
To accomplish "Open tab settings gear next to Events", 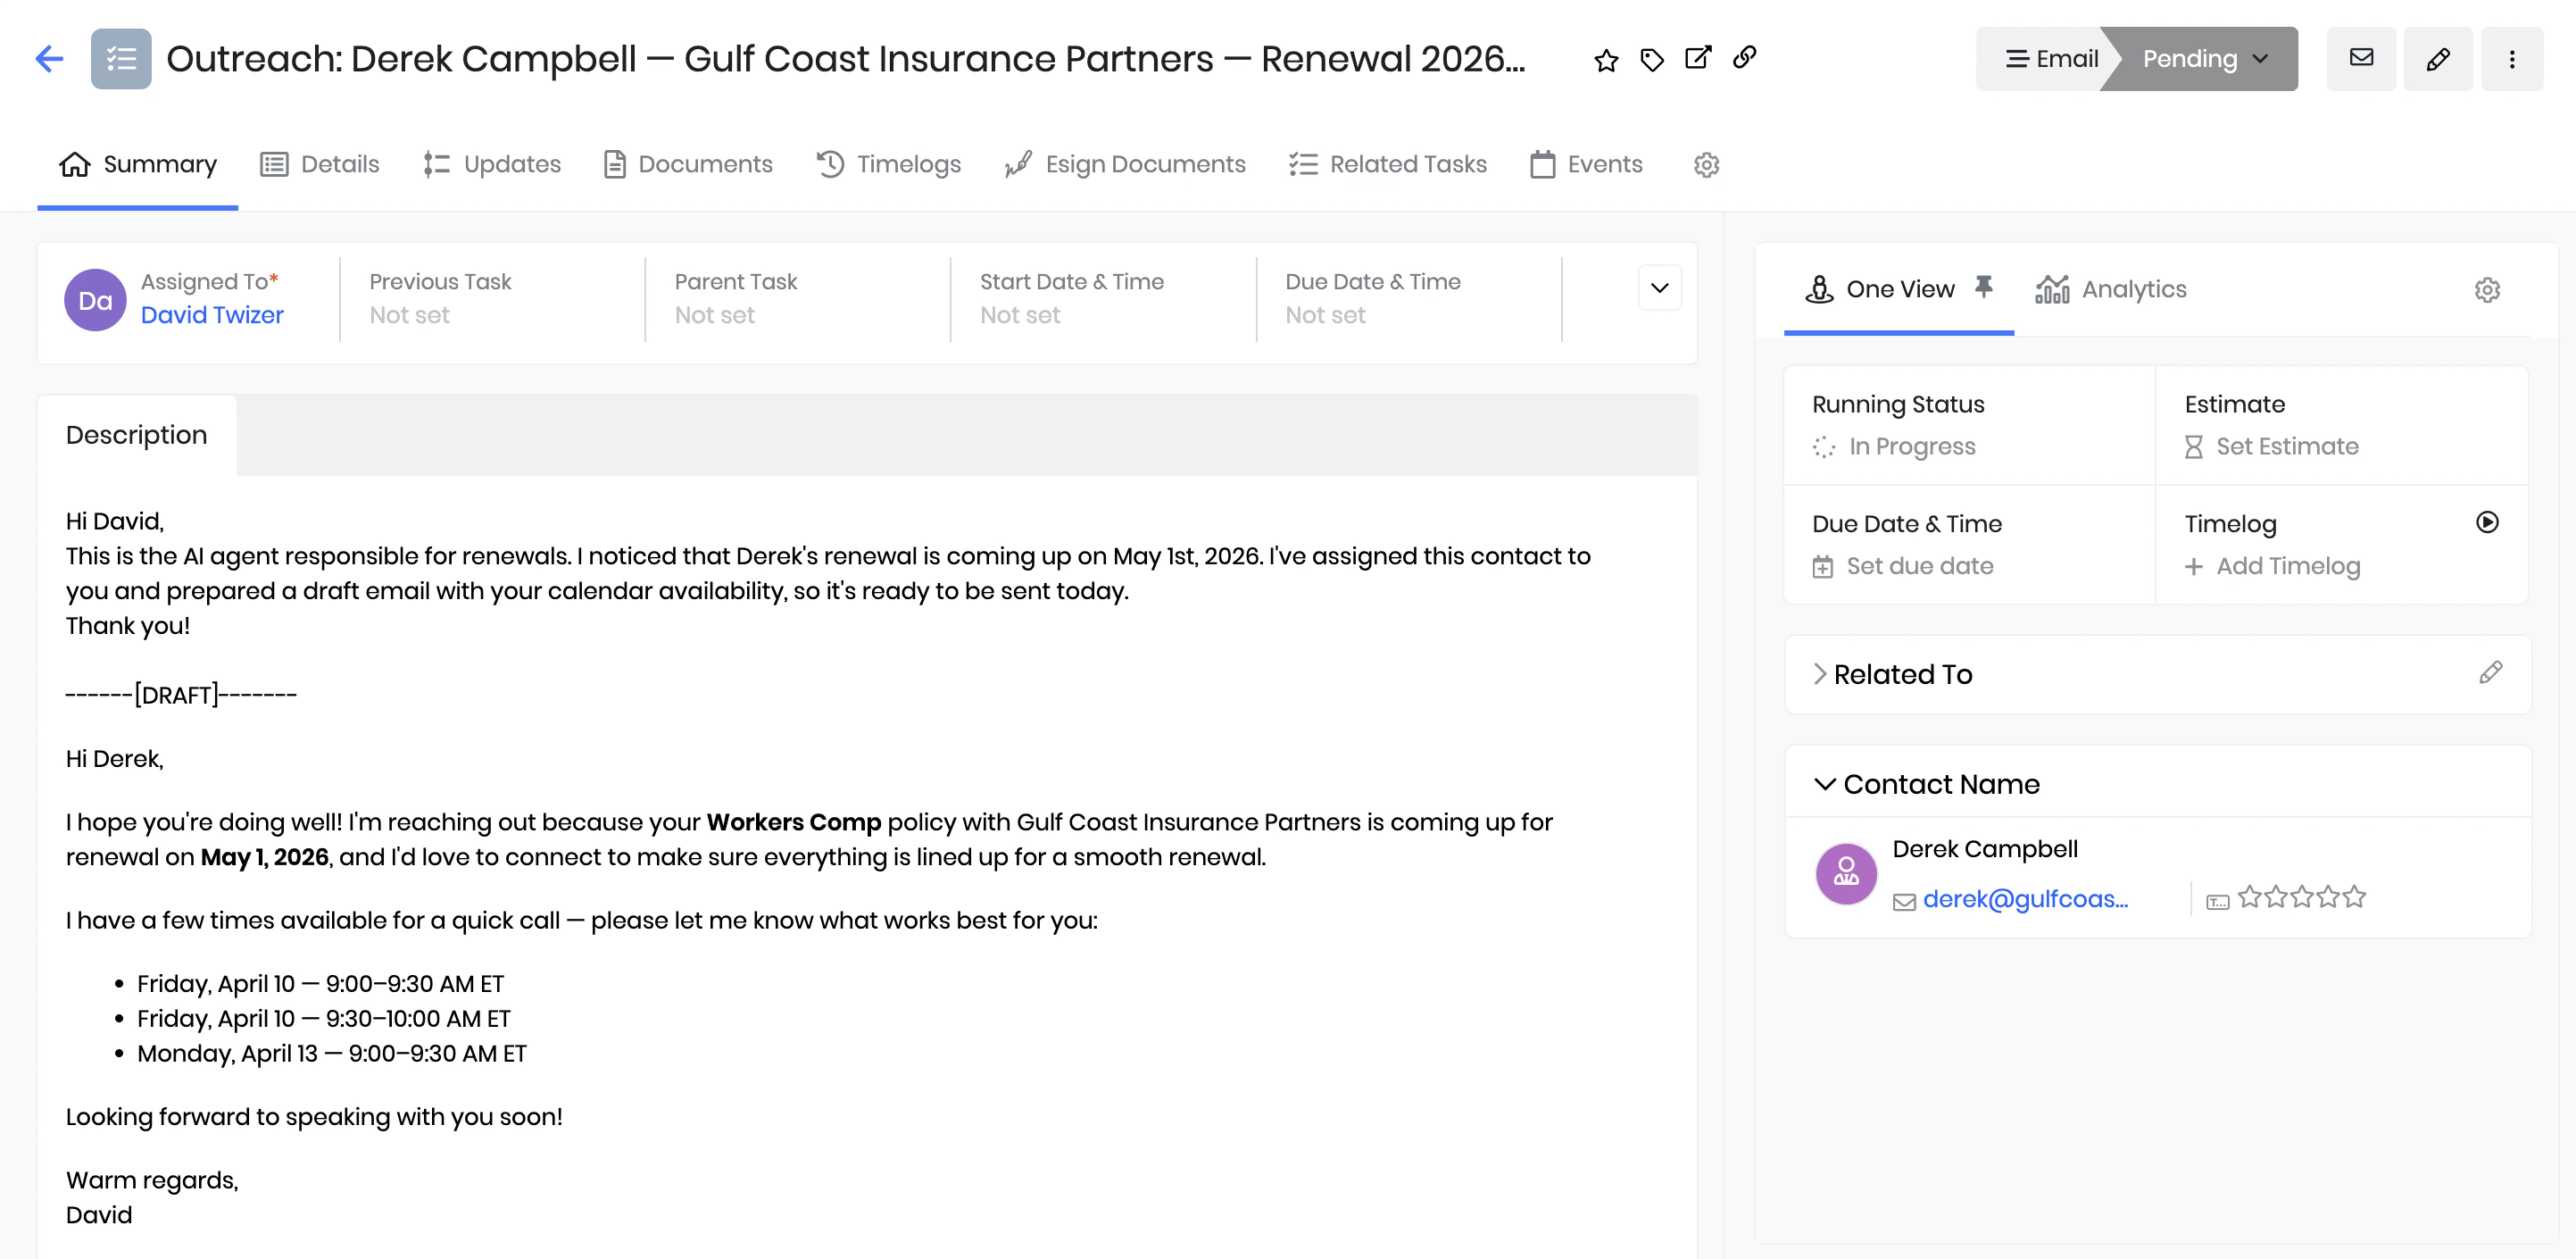I will click(1707, 164).
